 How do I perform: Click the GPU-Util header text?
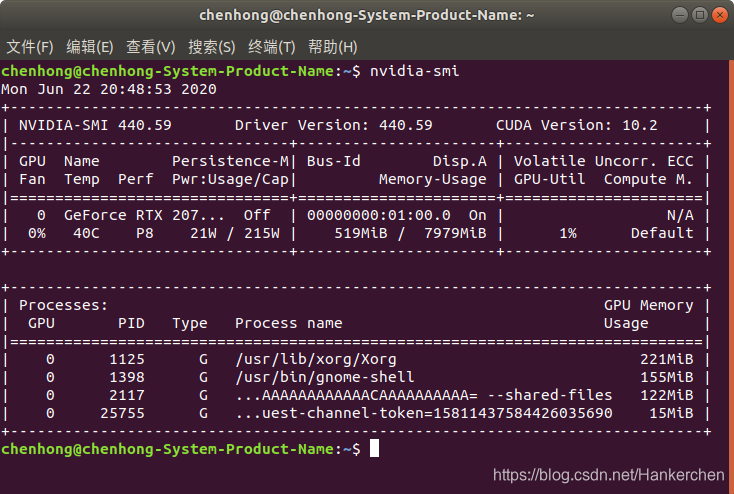[550, 179]
